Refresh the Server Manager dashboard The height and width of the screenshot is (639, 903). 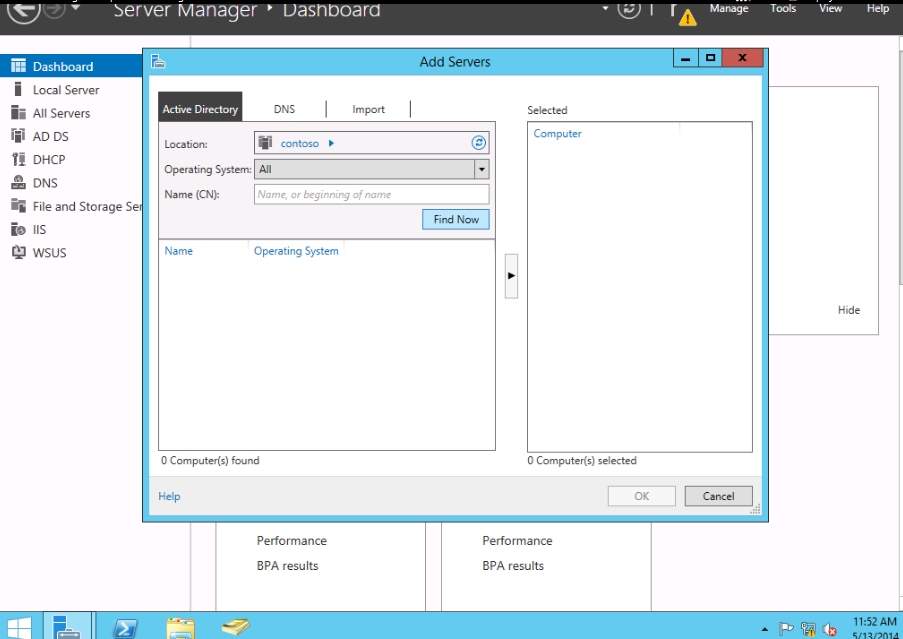[x=629, y=9]
